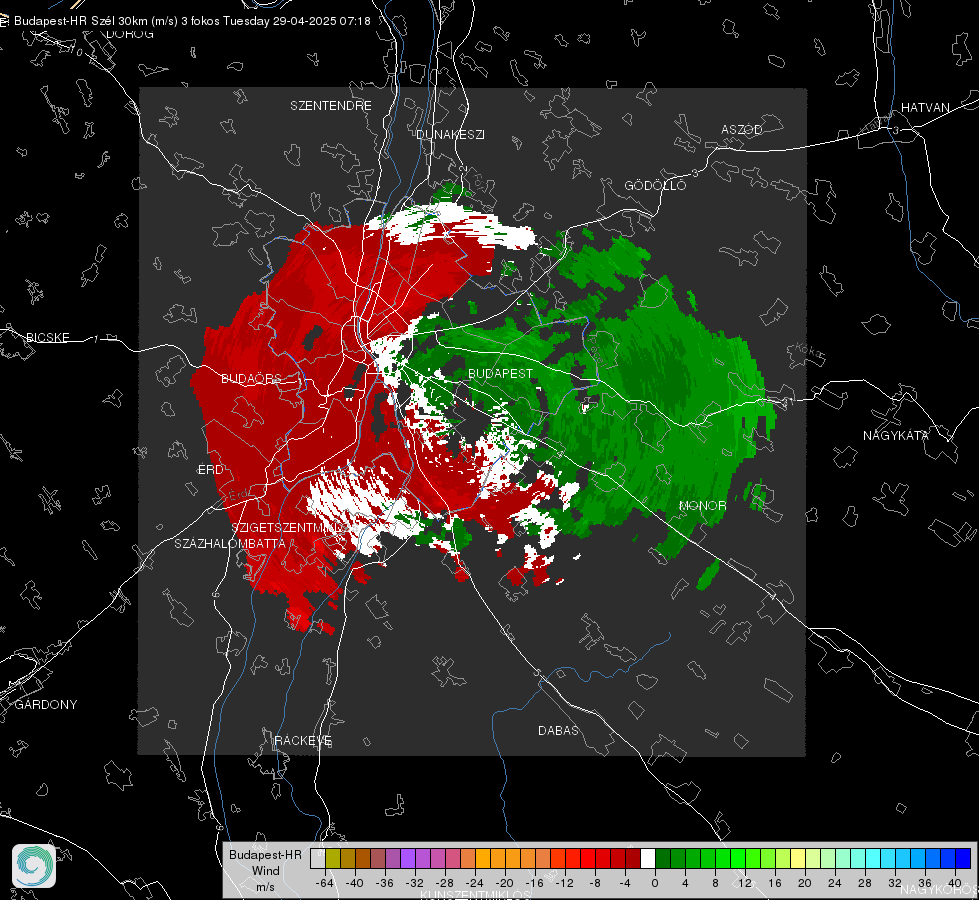This screenshot has width=979, height=900.
Task: Select the yellow swatch above 20
Action: tap(798, 859)
